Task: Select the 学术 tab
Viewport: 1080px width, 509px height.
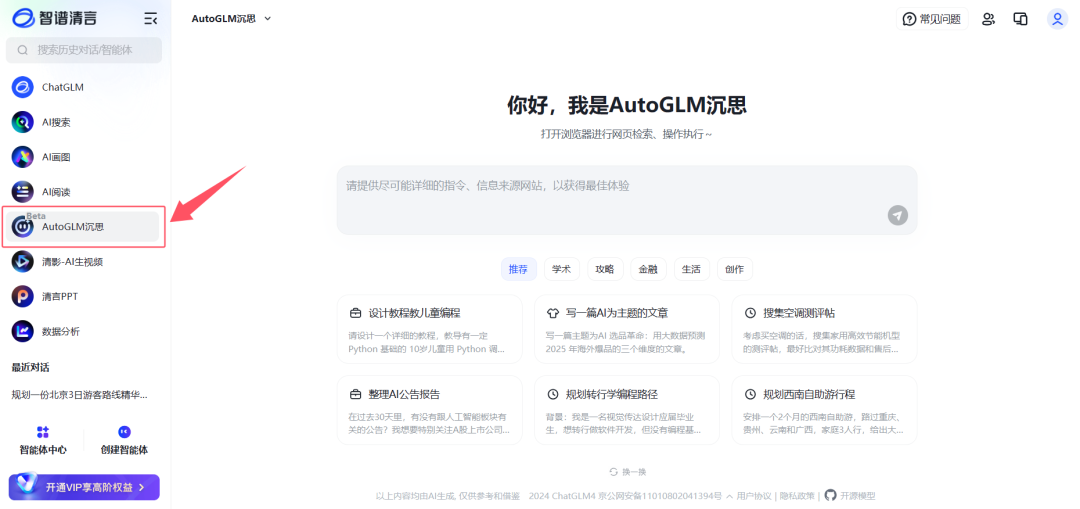Action: coord(562,269)
